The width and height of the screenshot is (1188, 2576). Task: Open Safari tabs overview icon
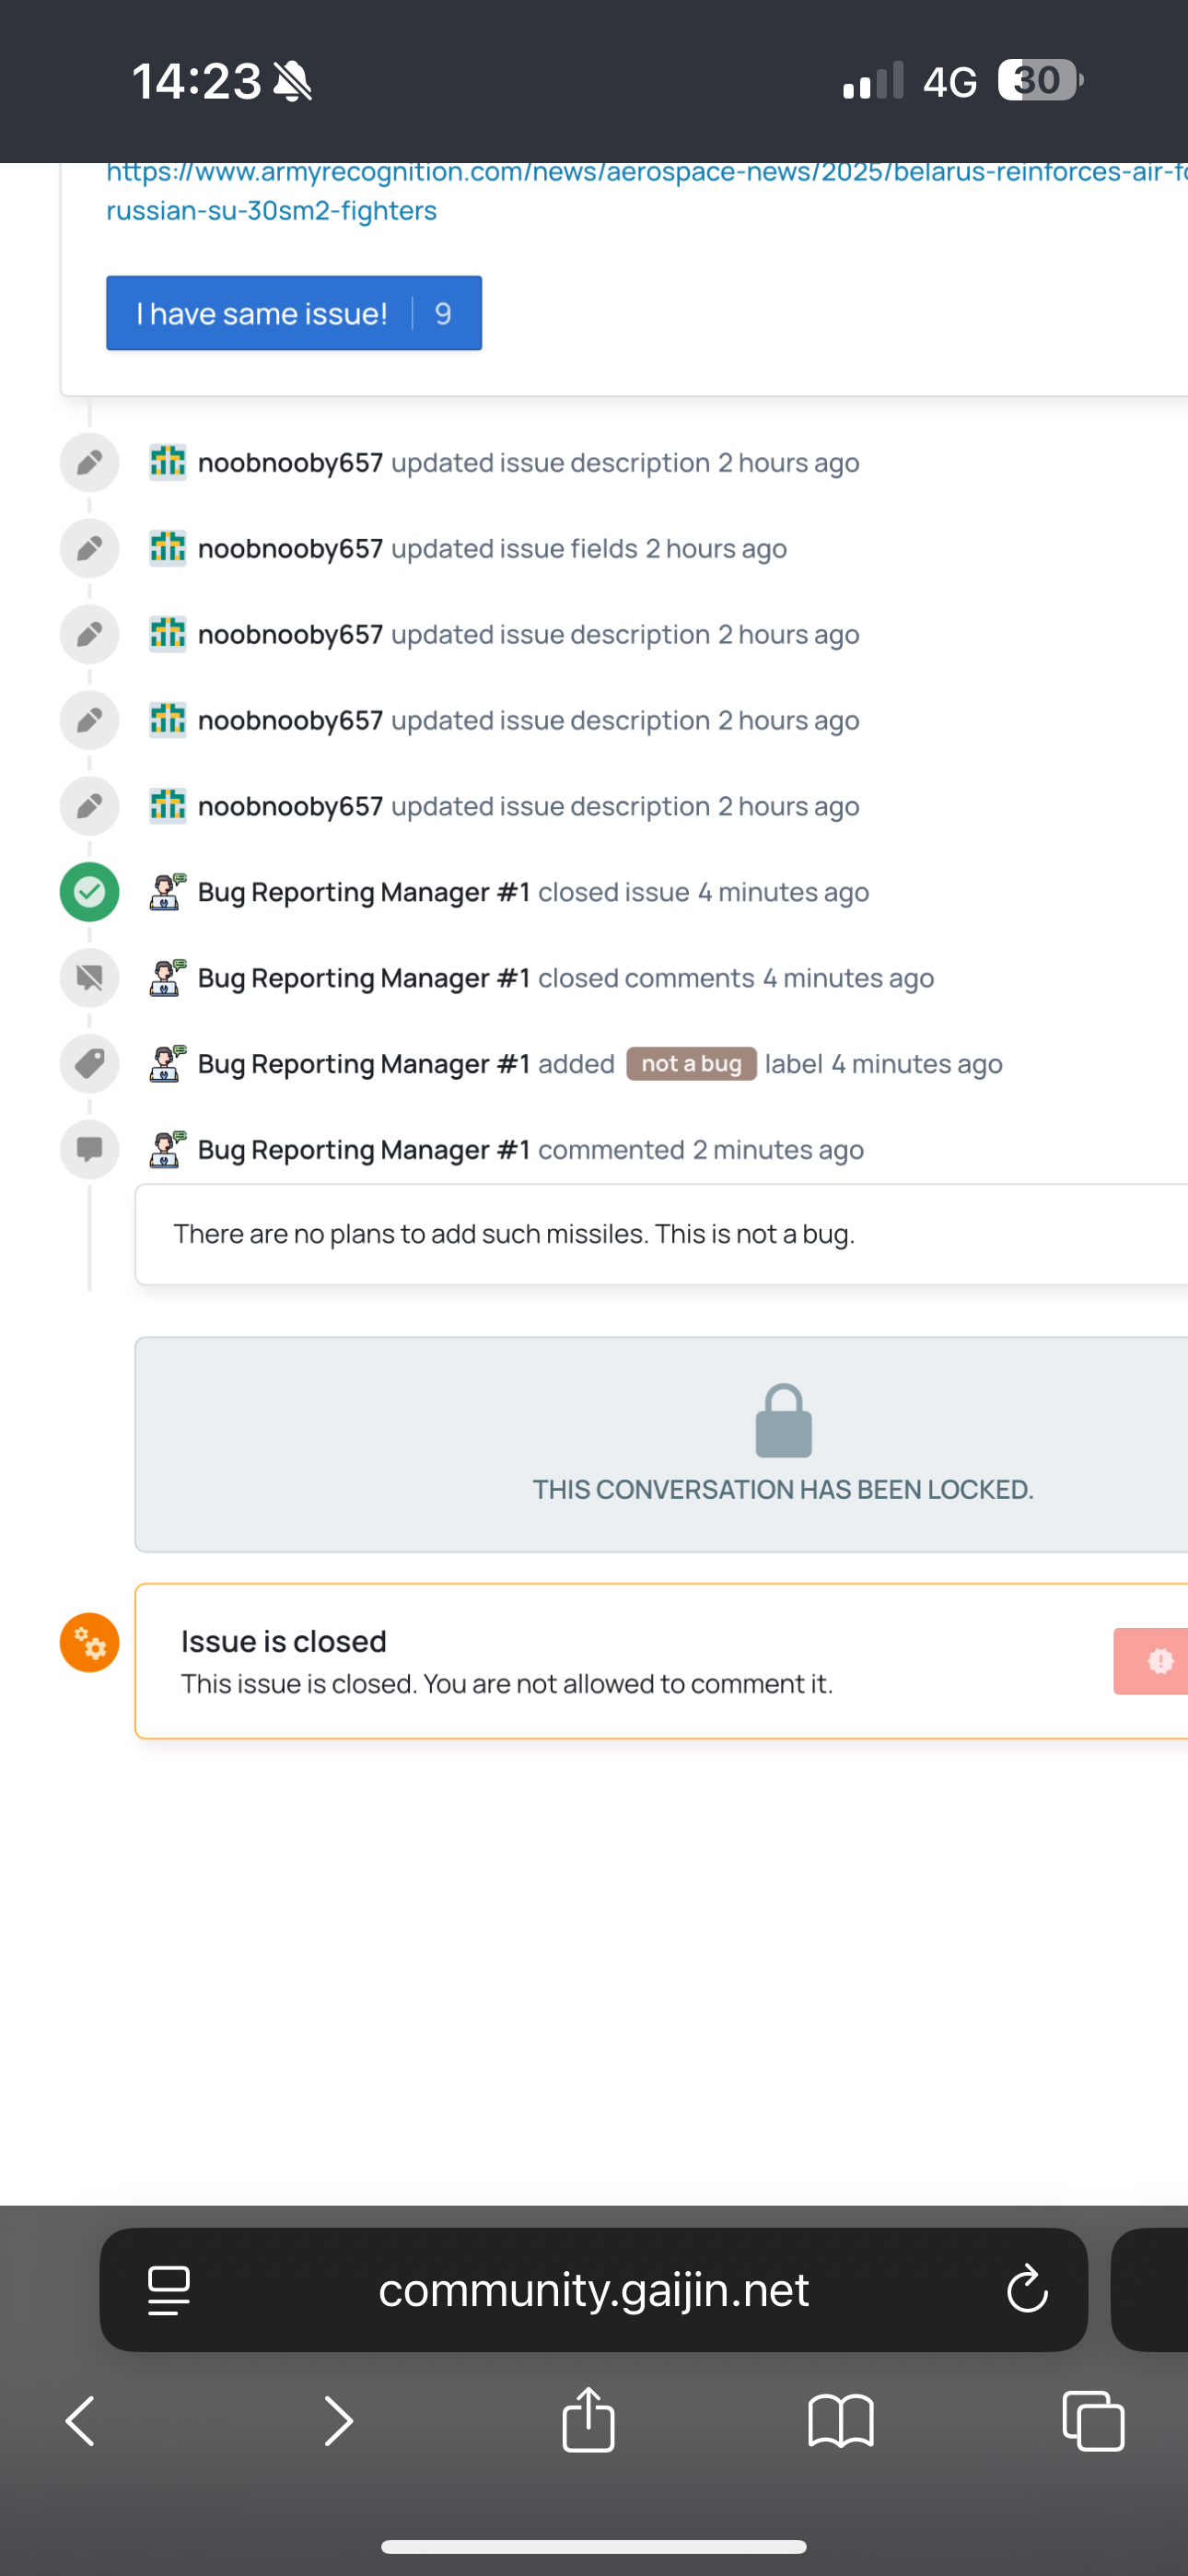pos(1092,2420)
